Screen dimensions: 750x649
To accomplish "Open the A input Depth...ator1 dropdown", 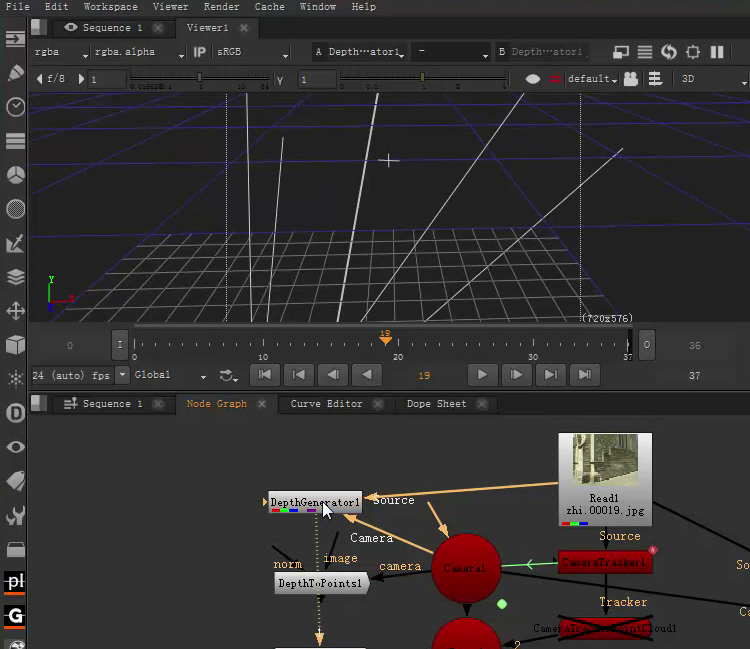I will (360, 52).
